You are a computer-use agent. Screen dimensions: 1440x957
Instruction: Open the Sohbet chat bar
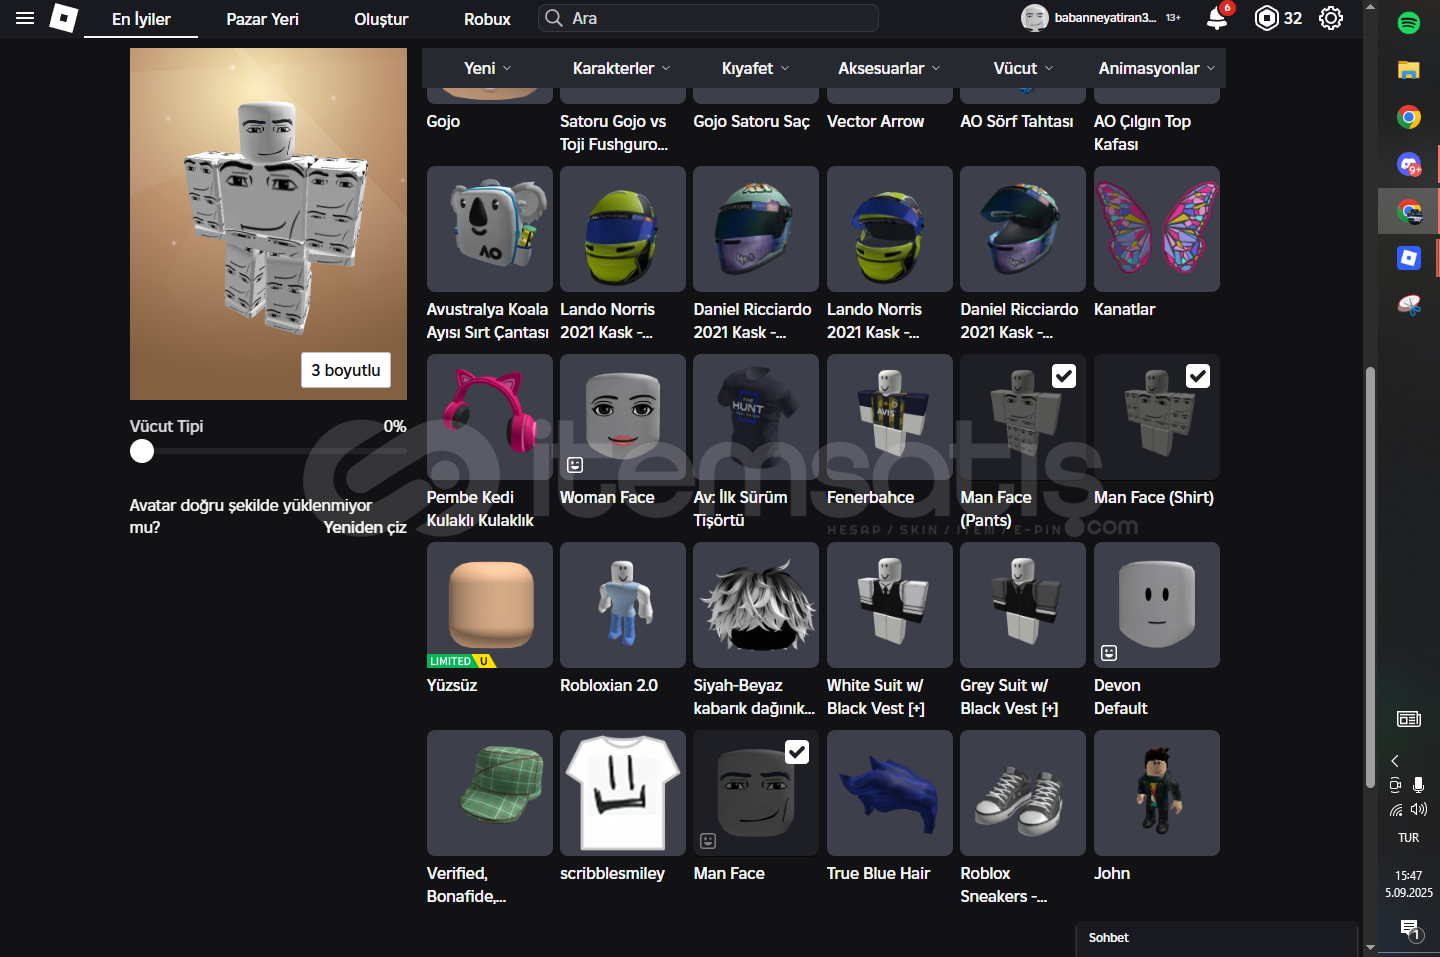[x=1216, y=938]
